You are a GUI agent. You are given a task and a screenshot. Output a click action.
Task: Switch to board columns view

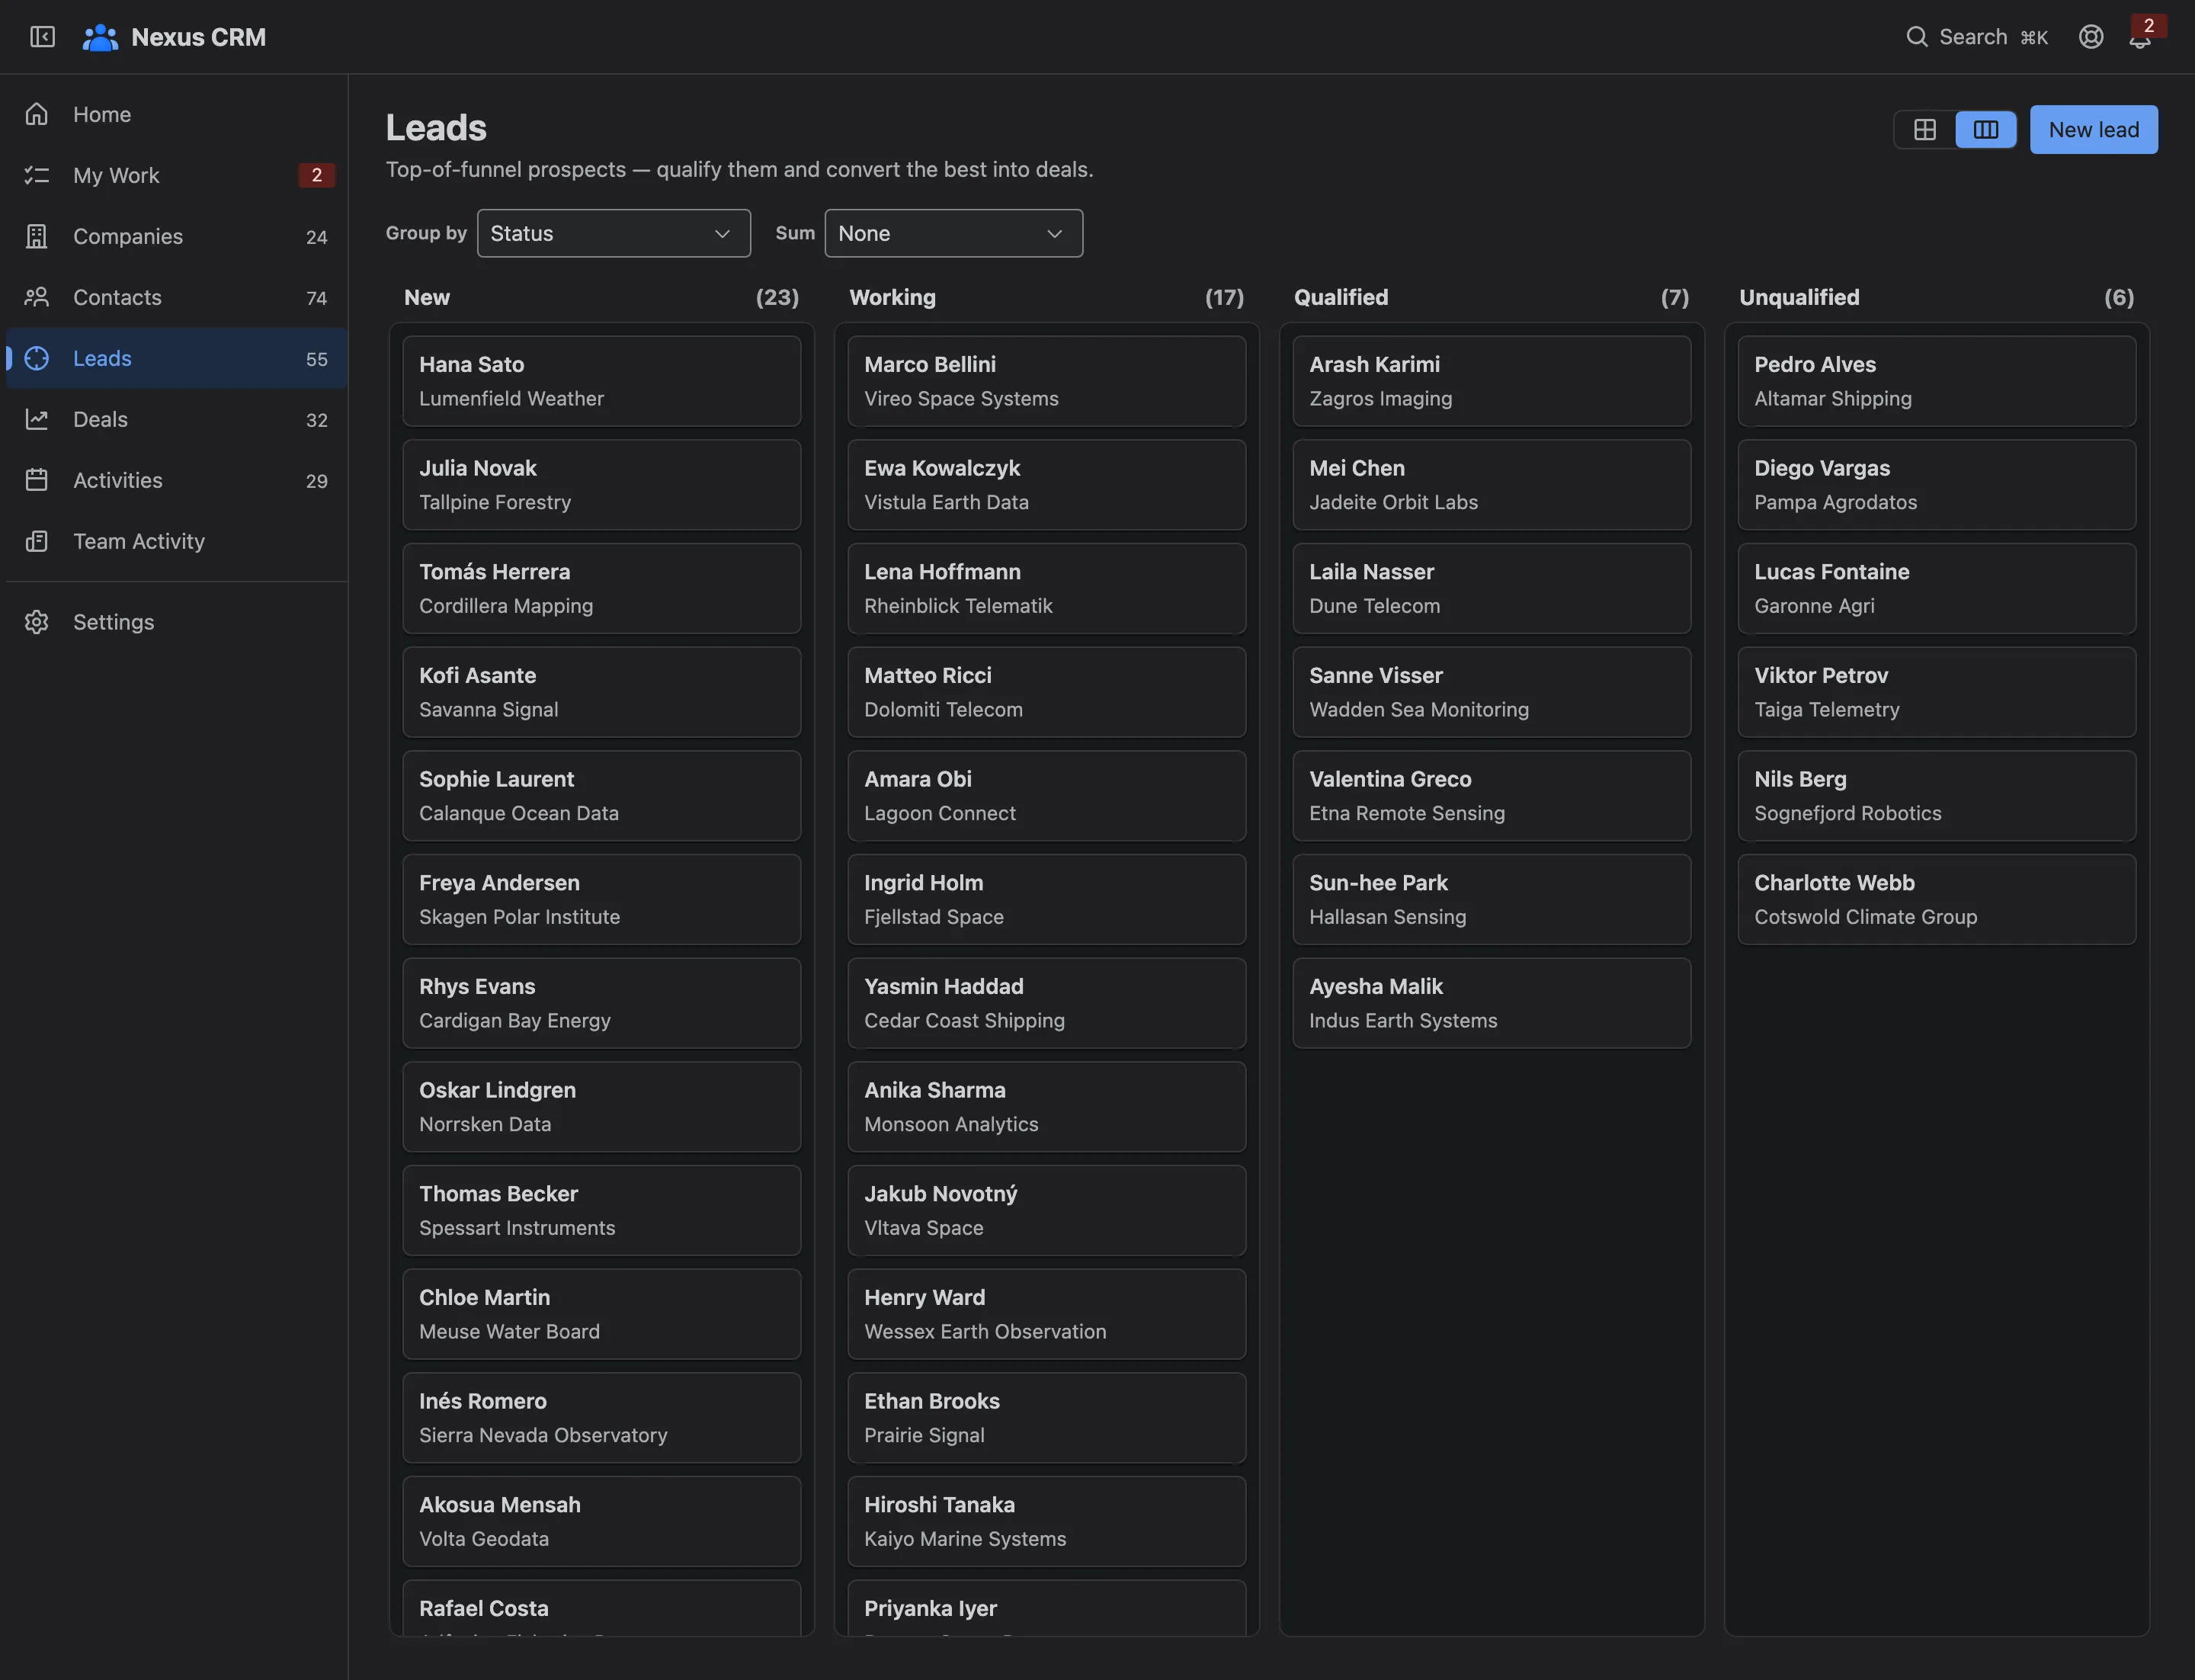(1986, 129)
